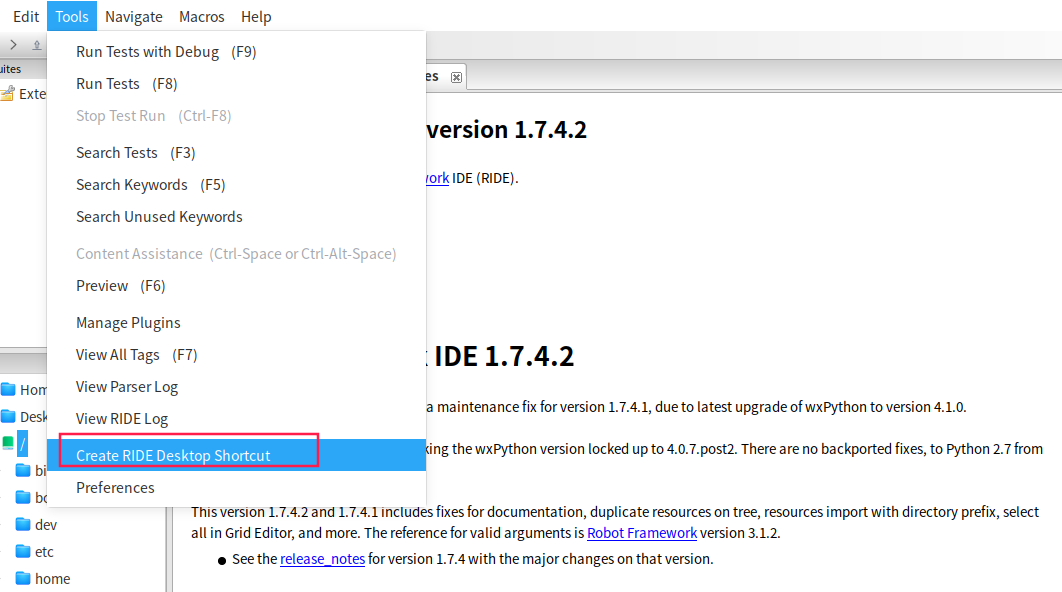Viewport: 1062px width, 592px height.
Task: Open View Parser Log
Action: (x=236, y=387)
